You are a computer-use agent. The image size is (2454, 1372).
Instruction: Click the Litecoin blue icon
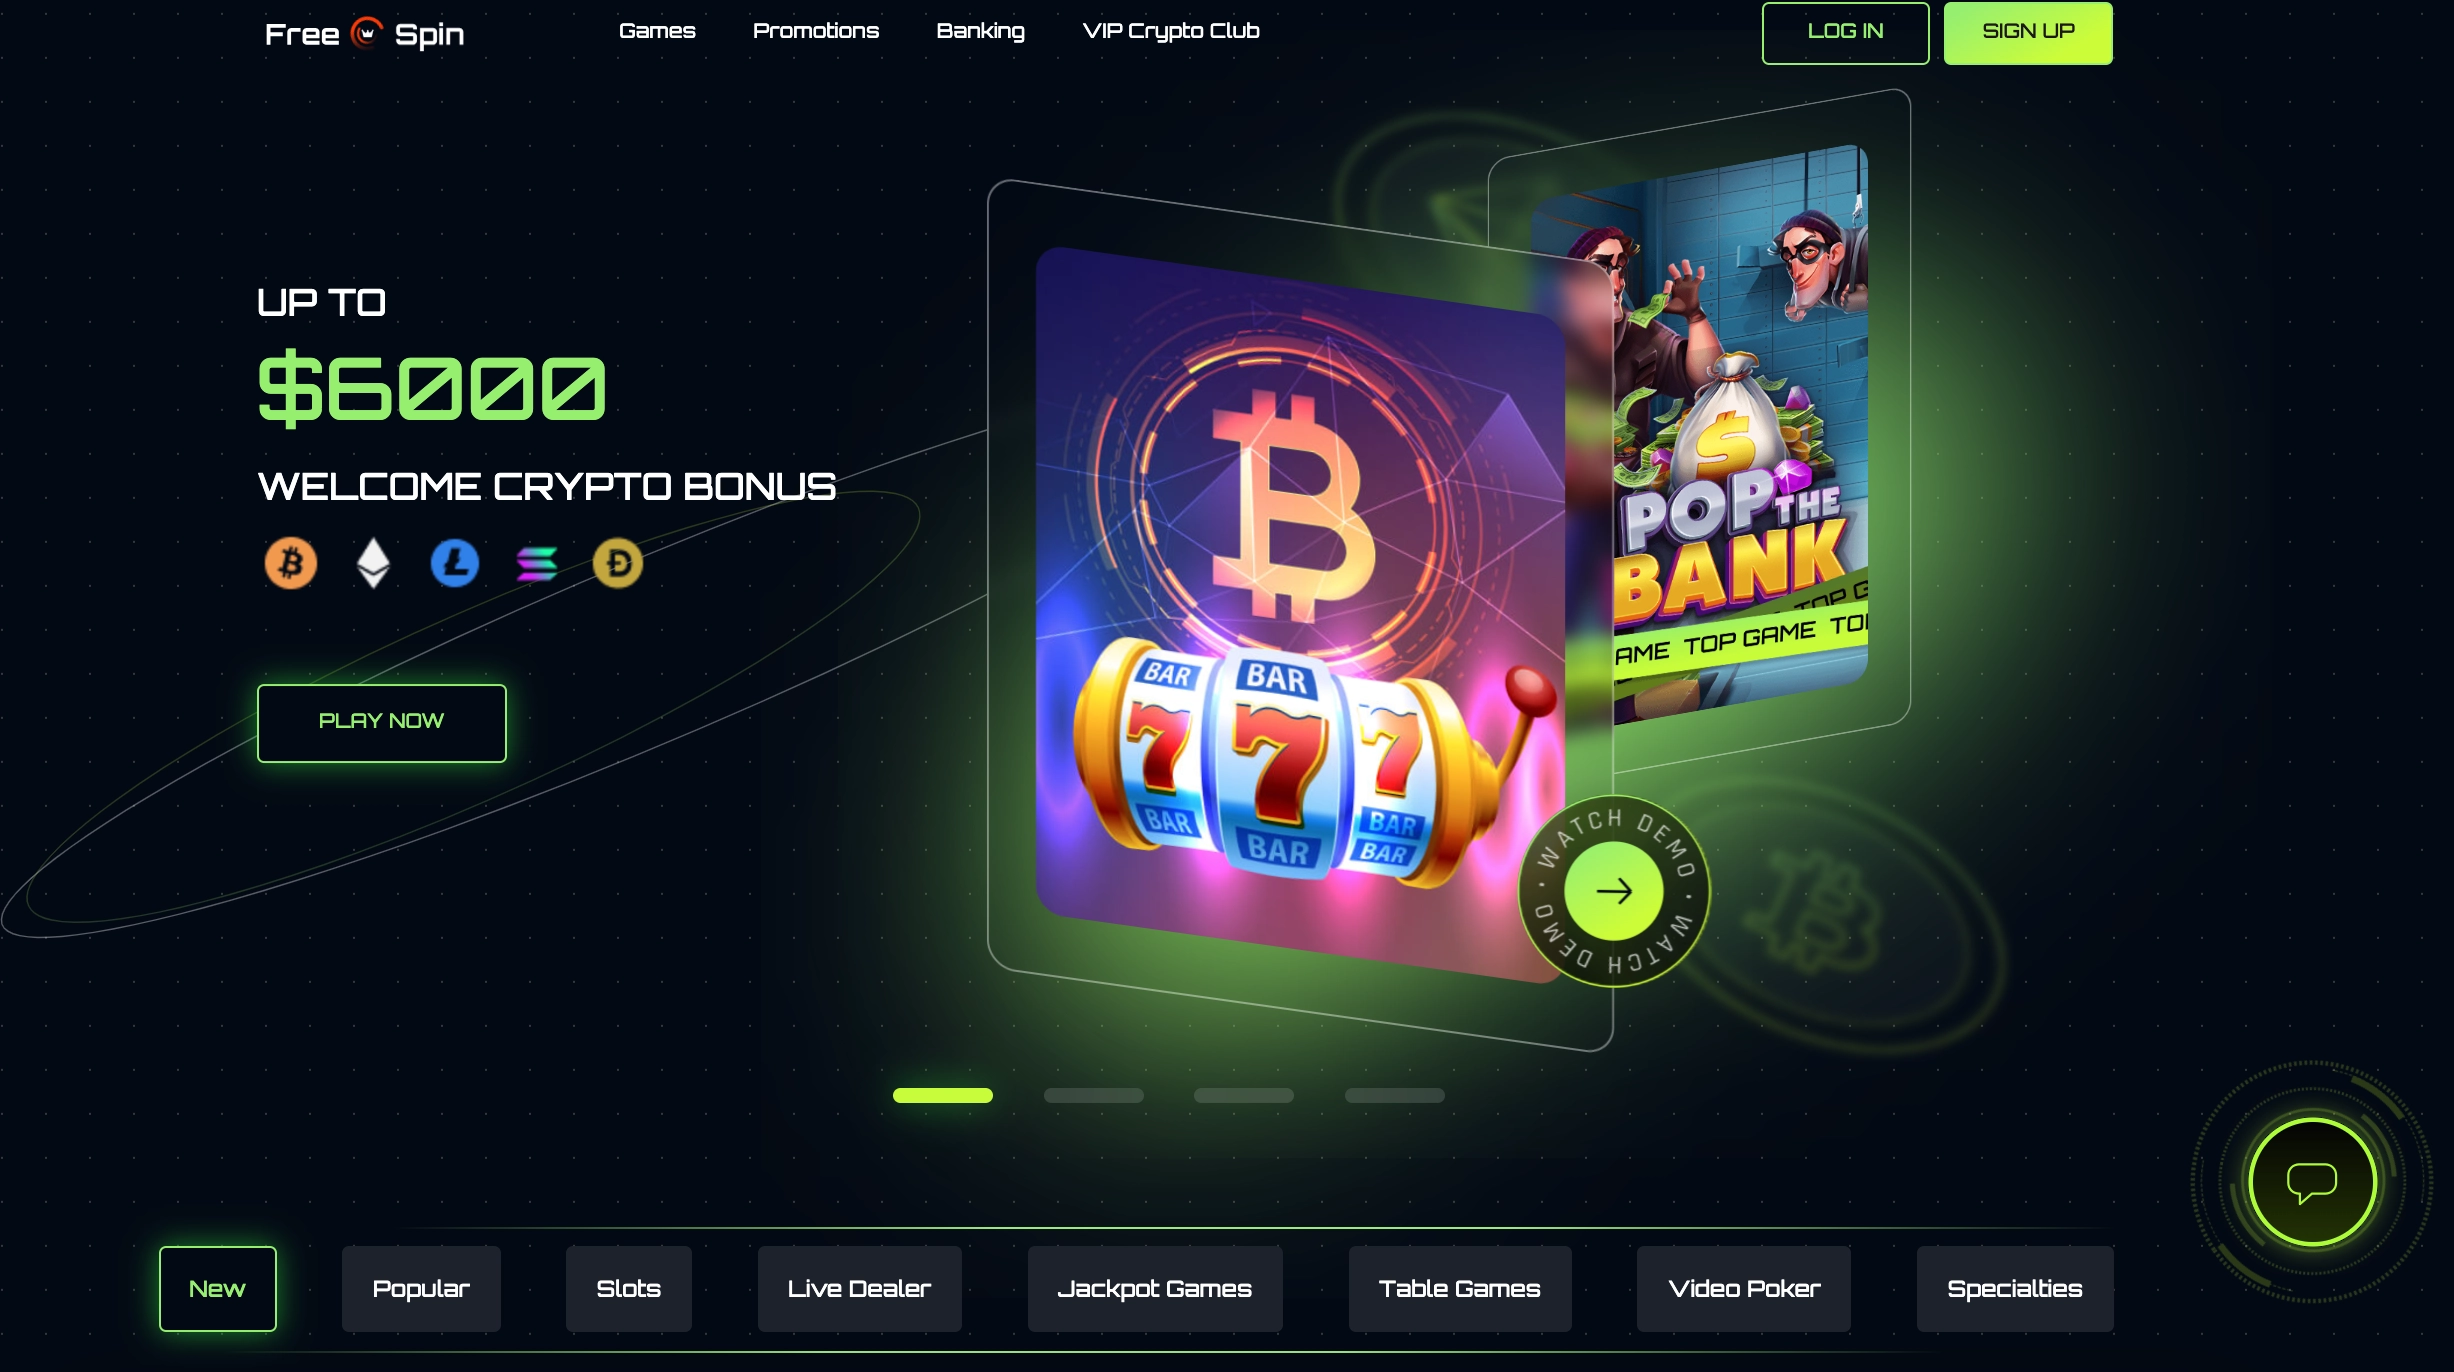click(x=455, y=563)
